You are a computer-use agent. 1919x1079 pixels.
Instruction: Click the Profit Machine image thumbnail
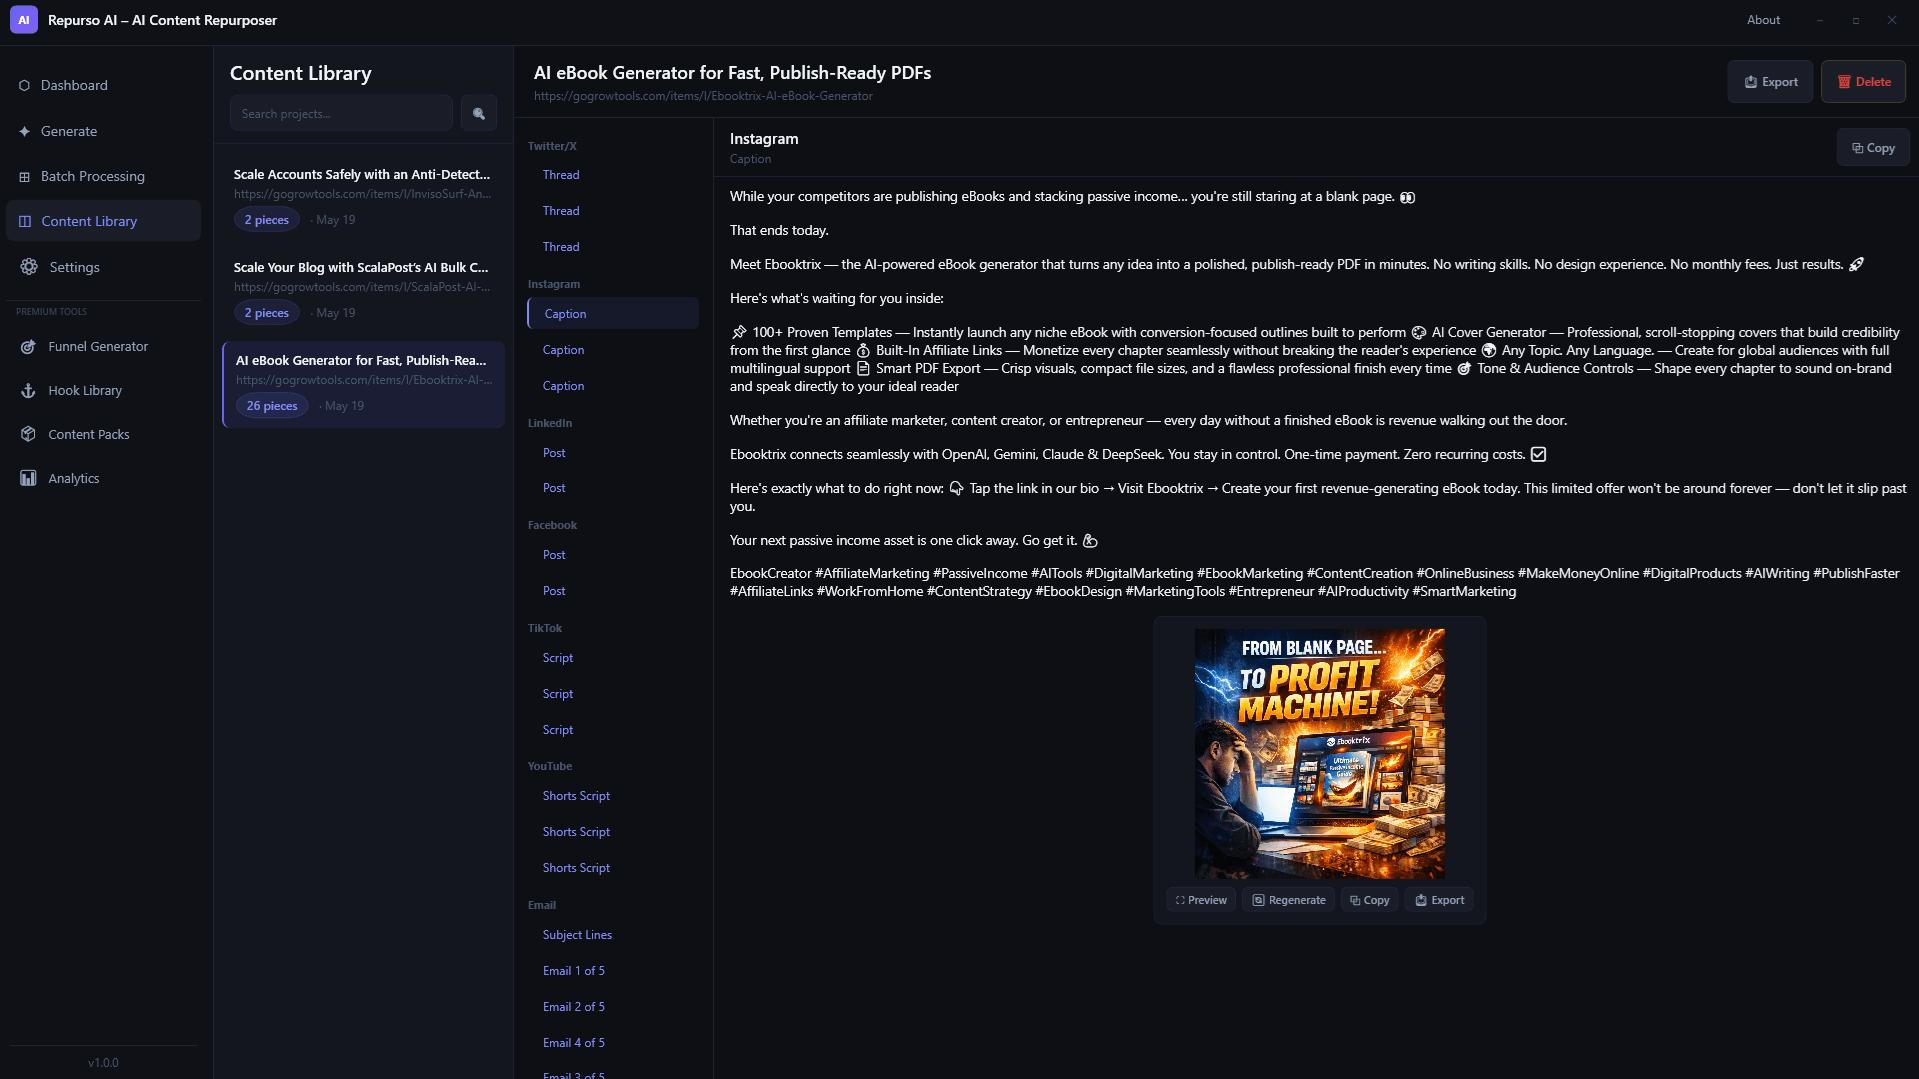(1319, 754)
